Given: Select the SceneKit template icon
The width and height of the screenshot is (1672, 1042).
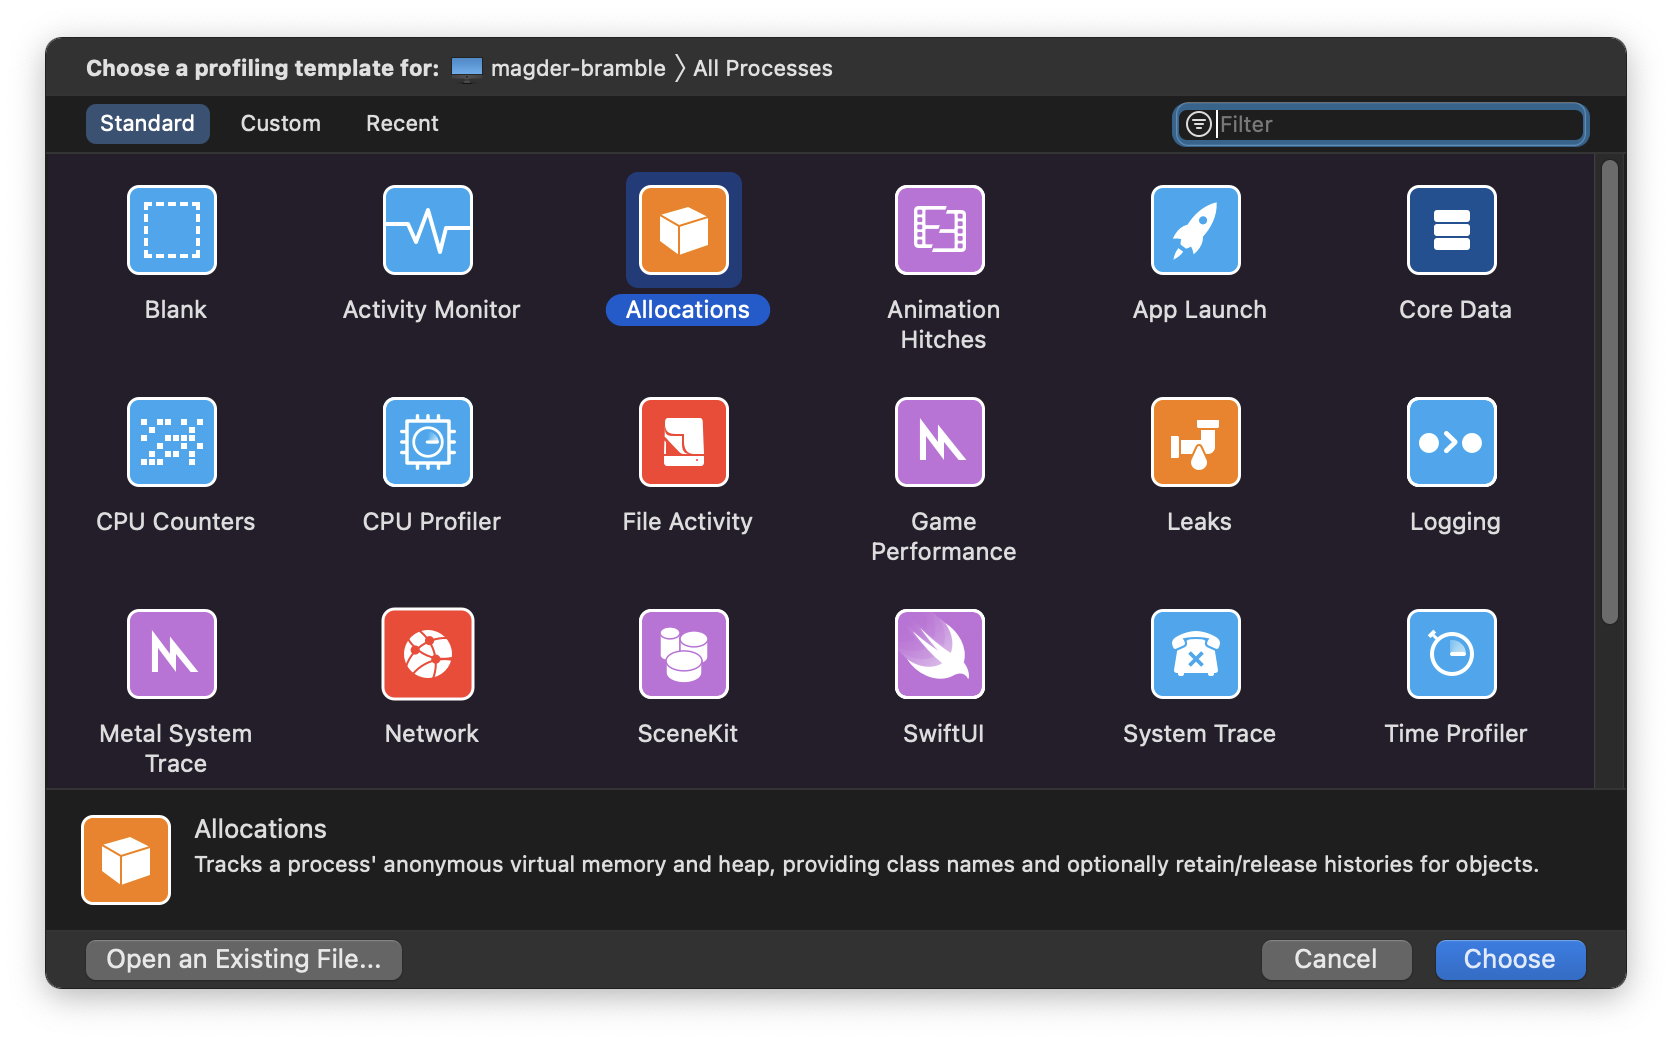Looking at the screenshot, I should coord(684,654).
